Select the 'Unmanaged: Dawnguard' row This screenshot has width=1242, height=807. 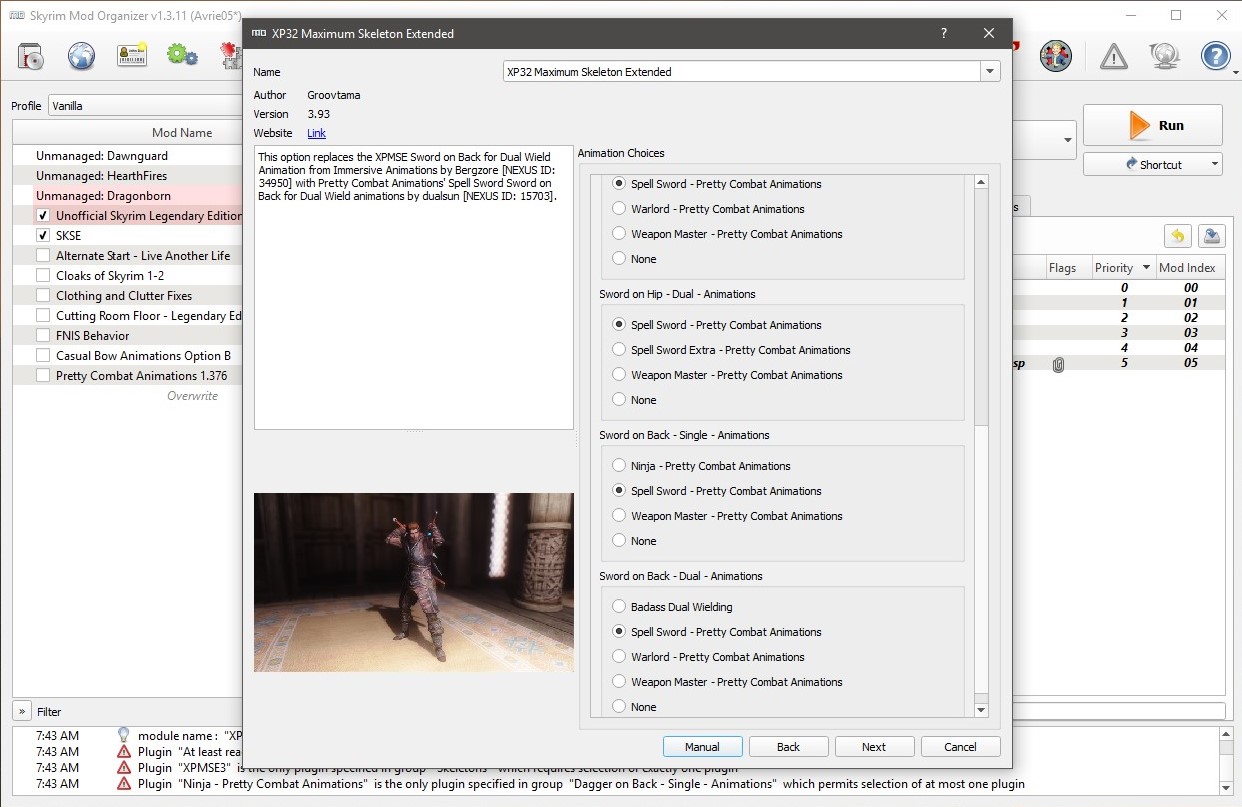pos(128,156)
